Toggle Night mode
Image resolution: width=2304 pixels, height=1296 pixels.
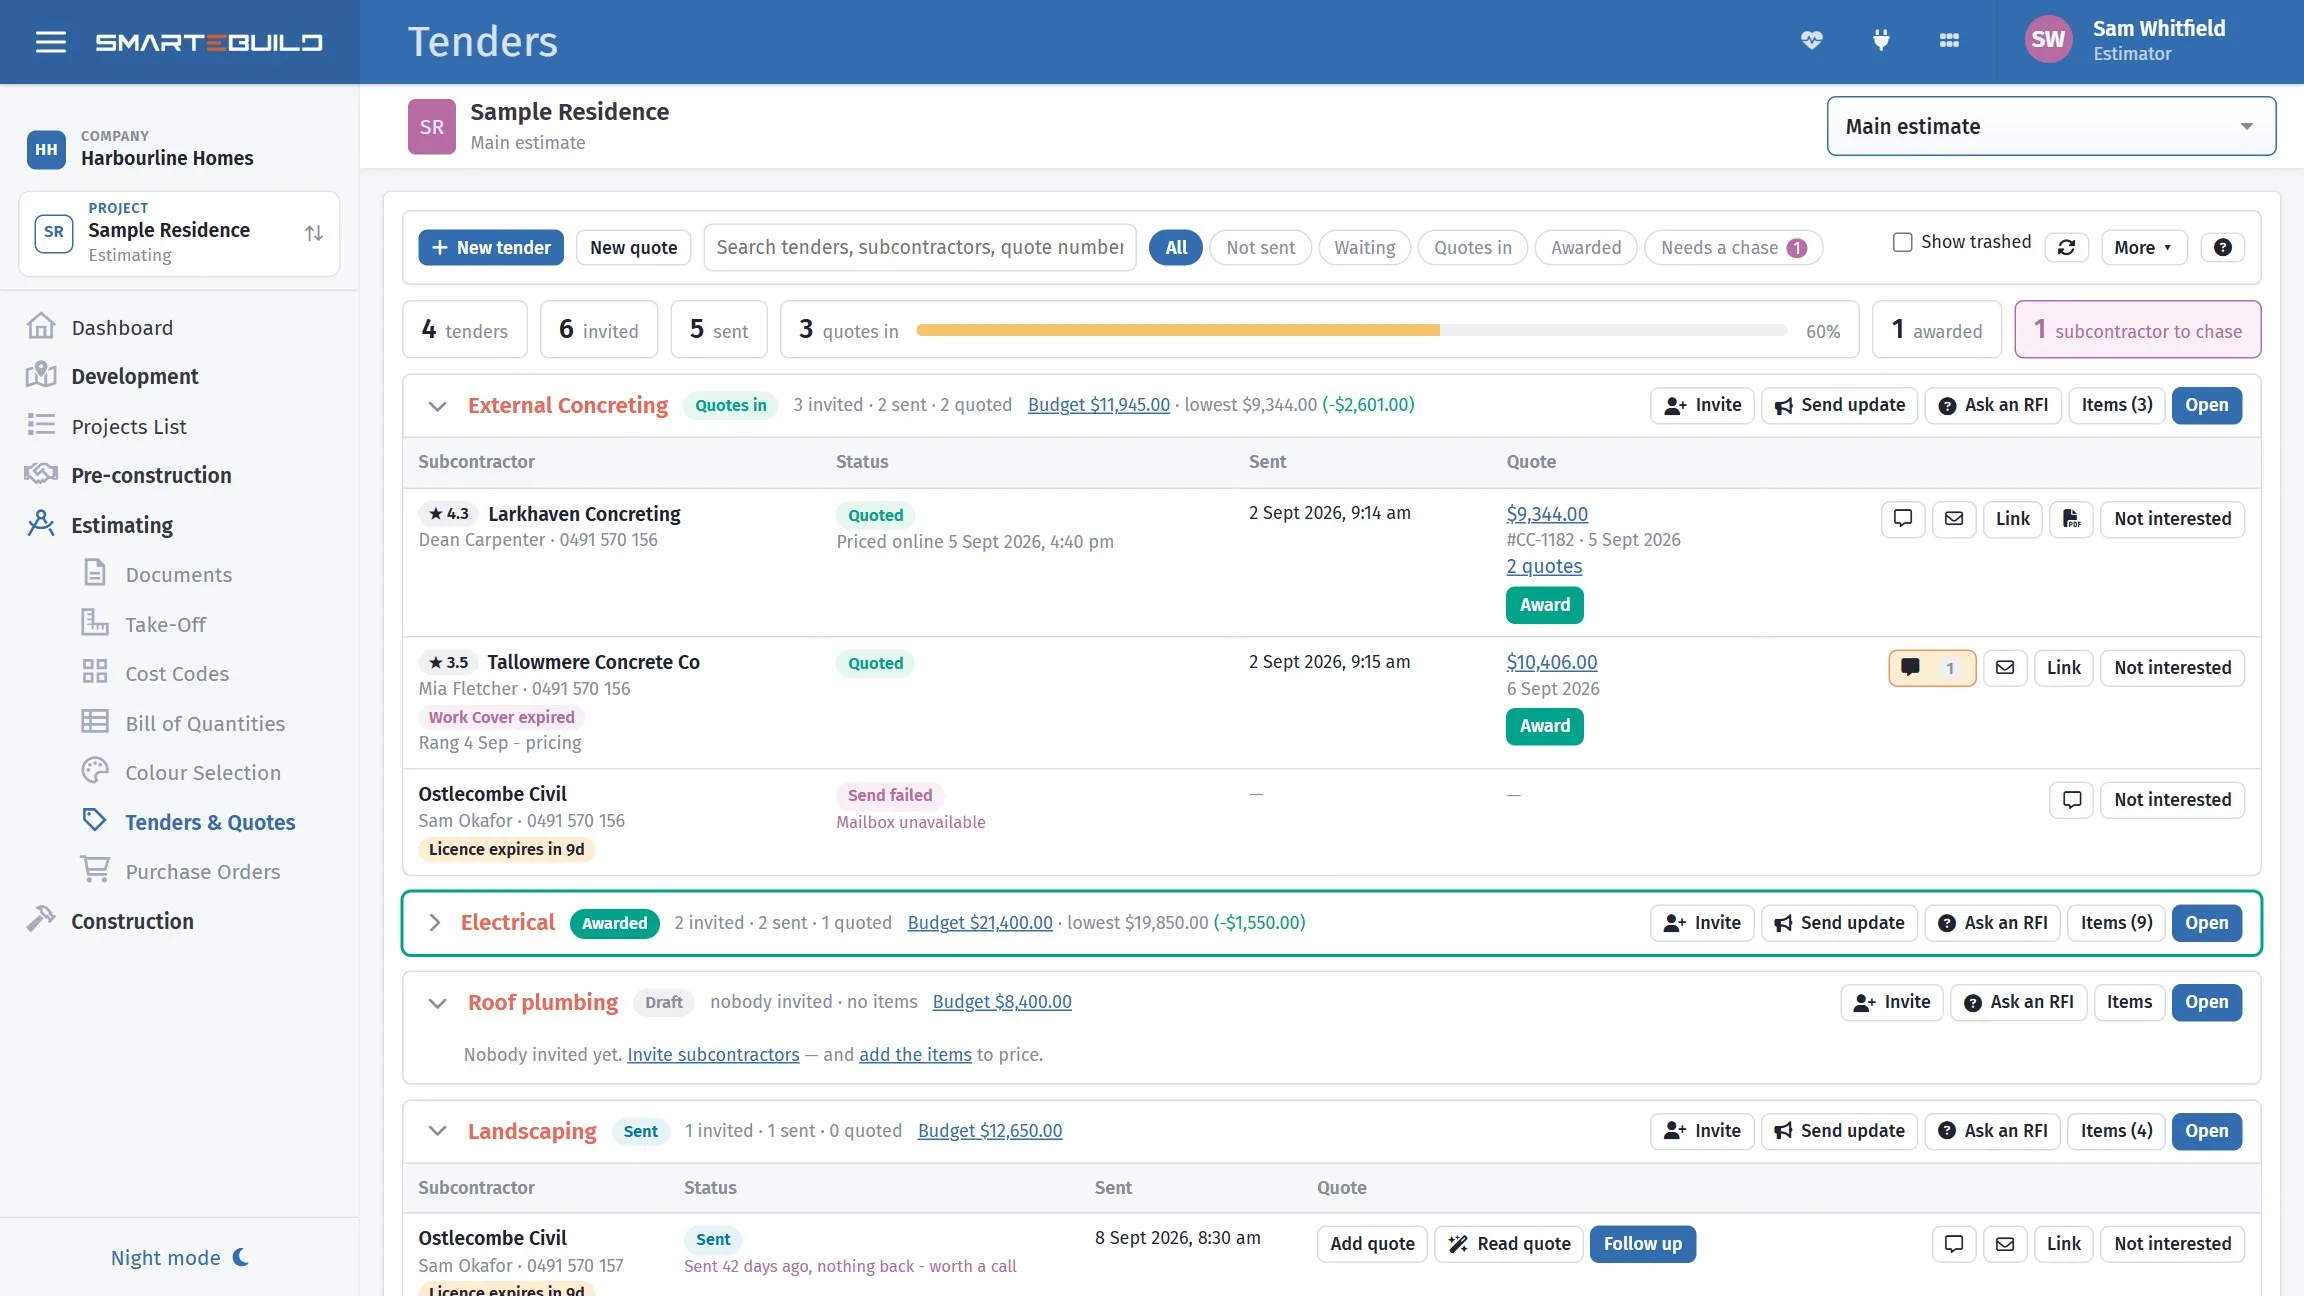[x=179, y=1257]
